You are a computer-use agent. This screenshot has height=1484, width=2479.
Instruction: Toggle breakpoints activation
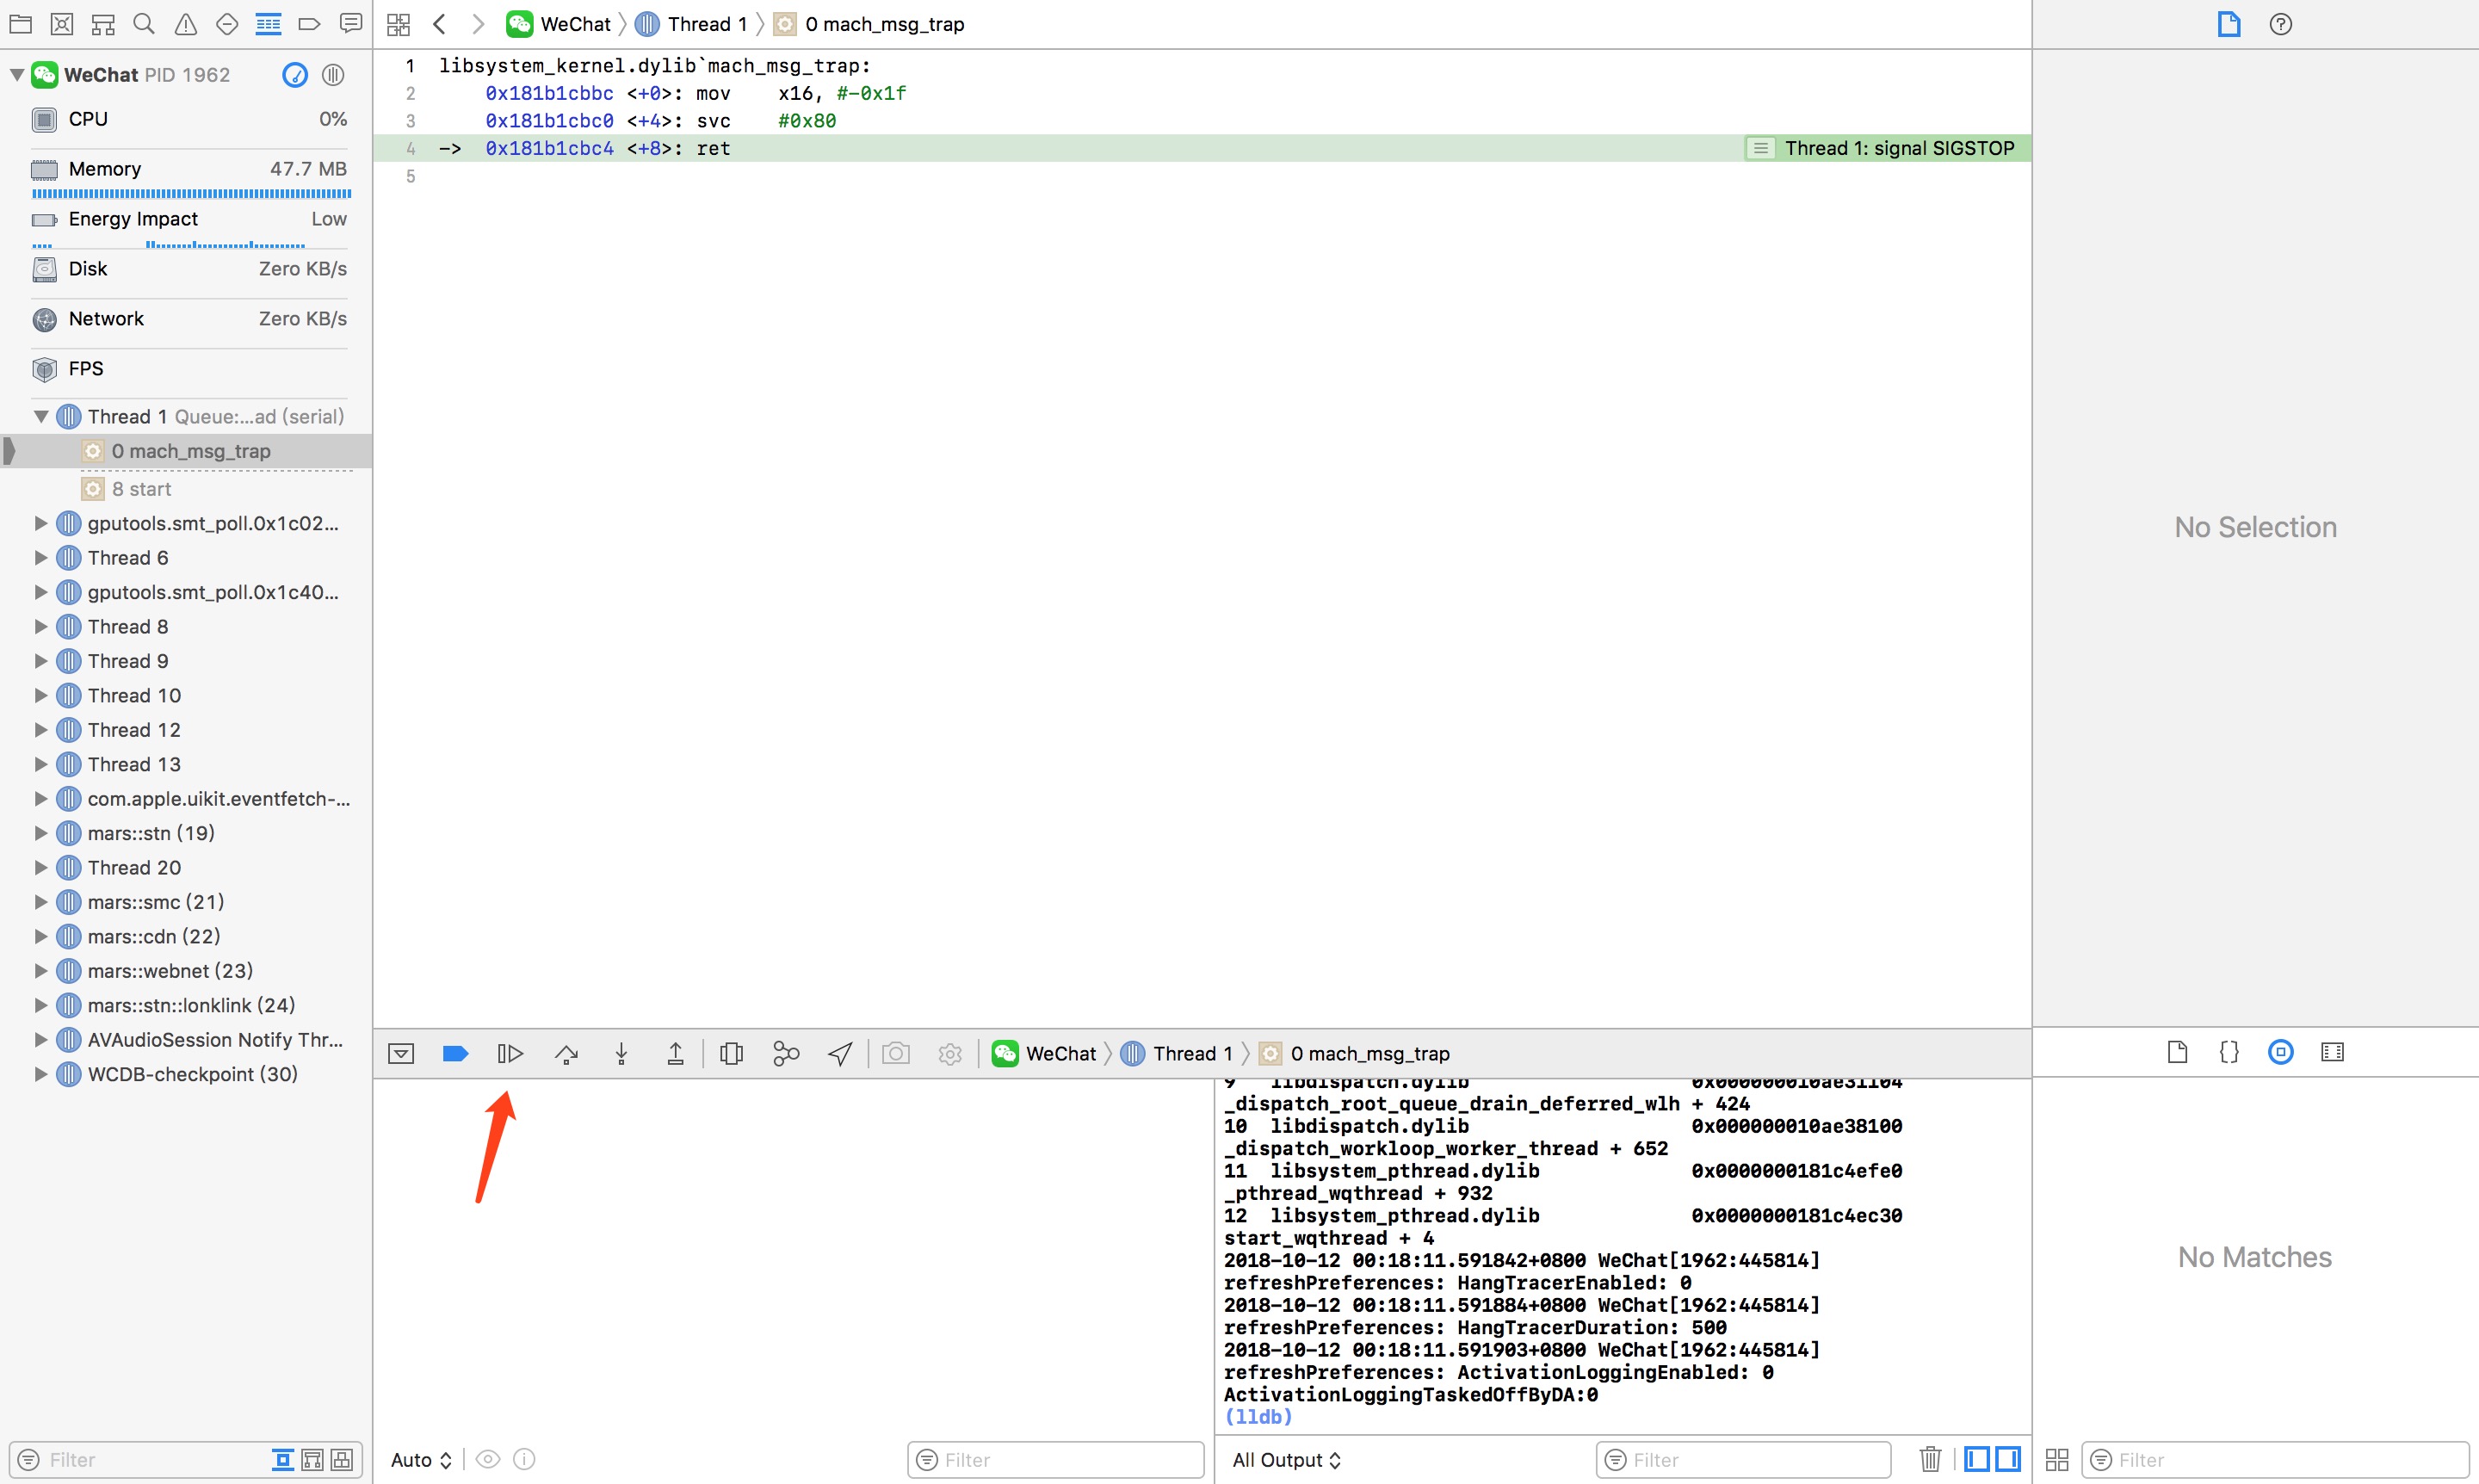[x=455, y=1053]
